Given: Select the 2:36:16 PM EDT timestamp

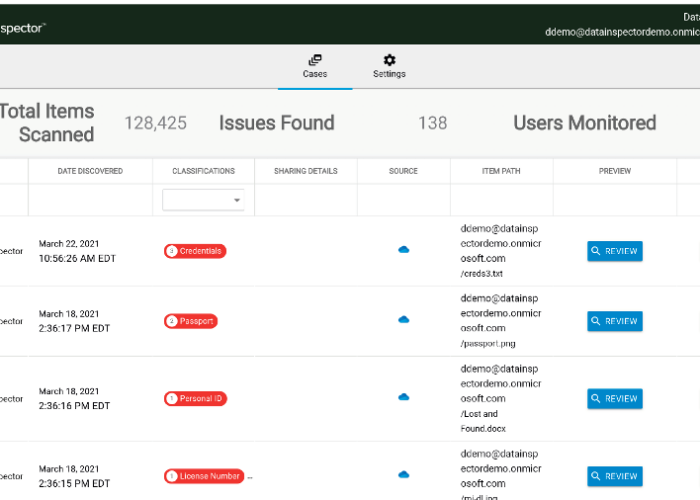Looking at the screenshot, I should coord(74,406).
